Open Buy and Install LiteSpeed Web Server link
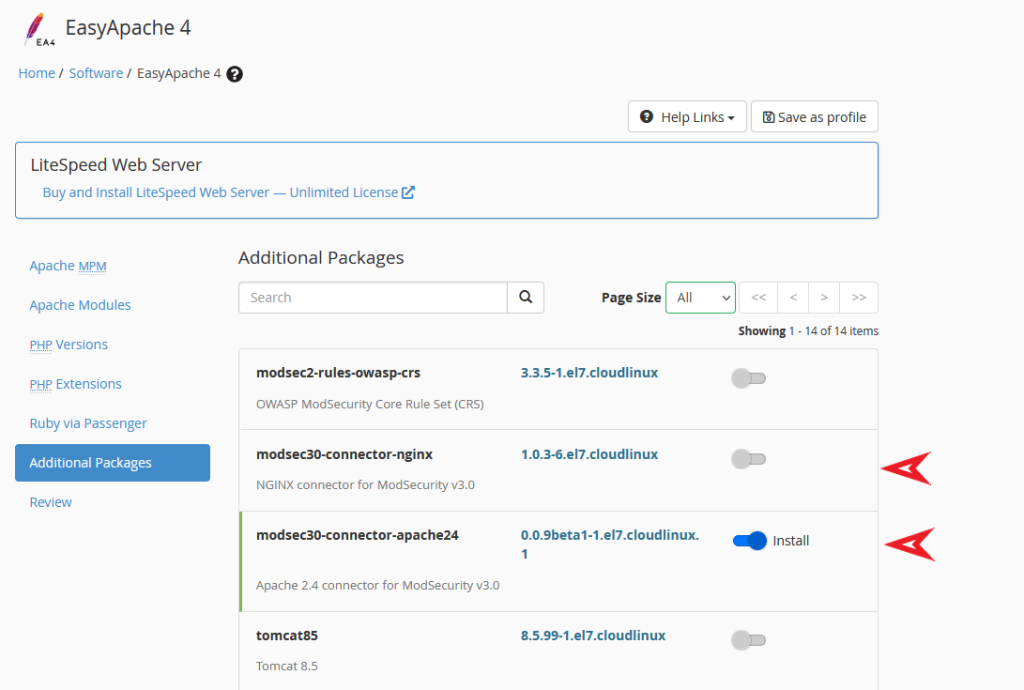Viewport: 1024px width, 690px height. point(220,192)
